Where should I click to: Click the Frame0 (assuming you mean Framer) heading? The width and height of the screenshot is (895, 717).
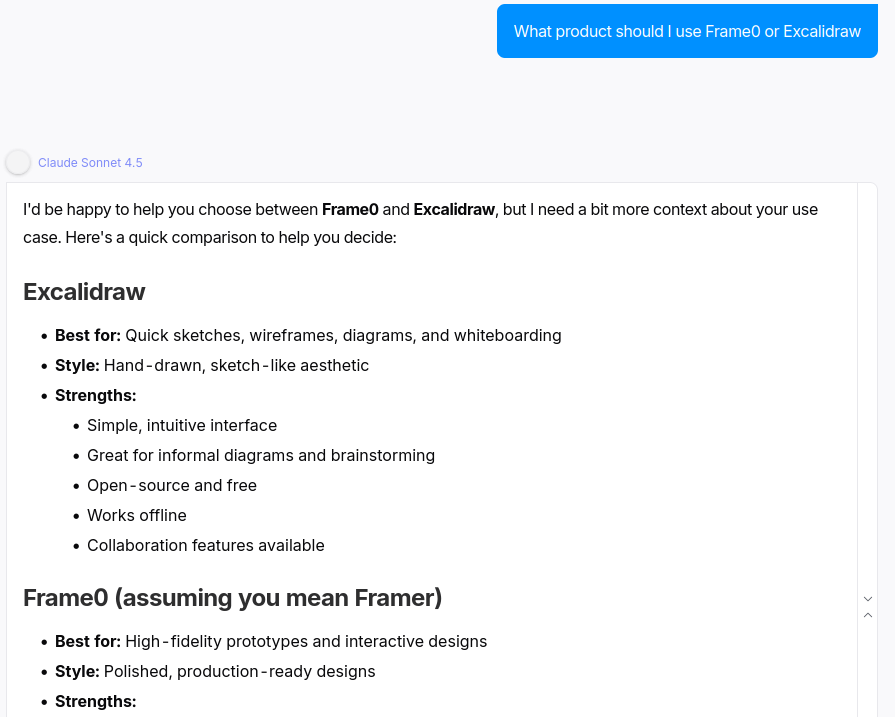[232, 598]
